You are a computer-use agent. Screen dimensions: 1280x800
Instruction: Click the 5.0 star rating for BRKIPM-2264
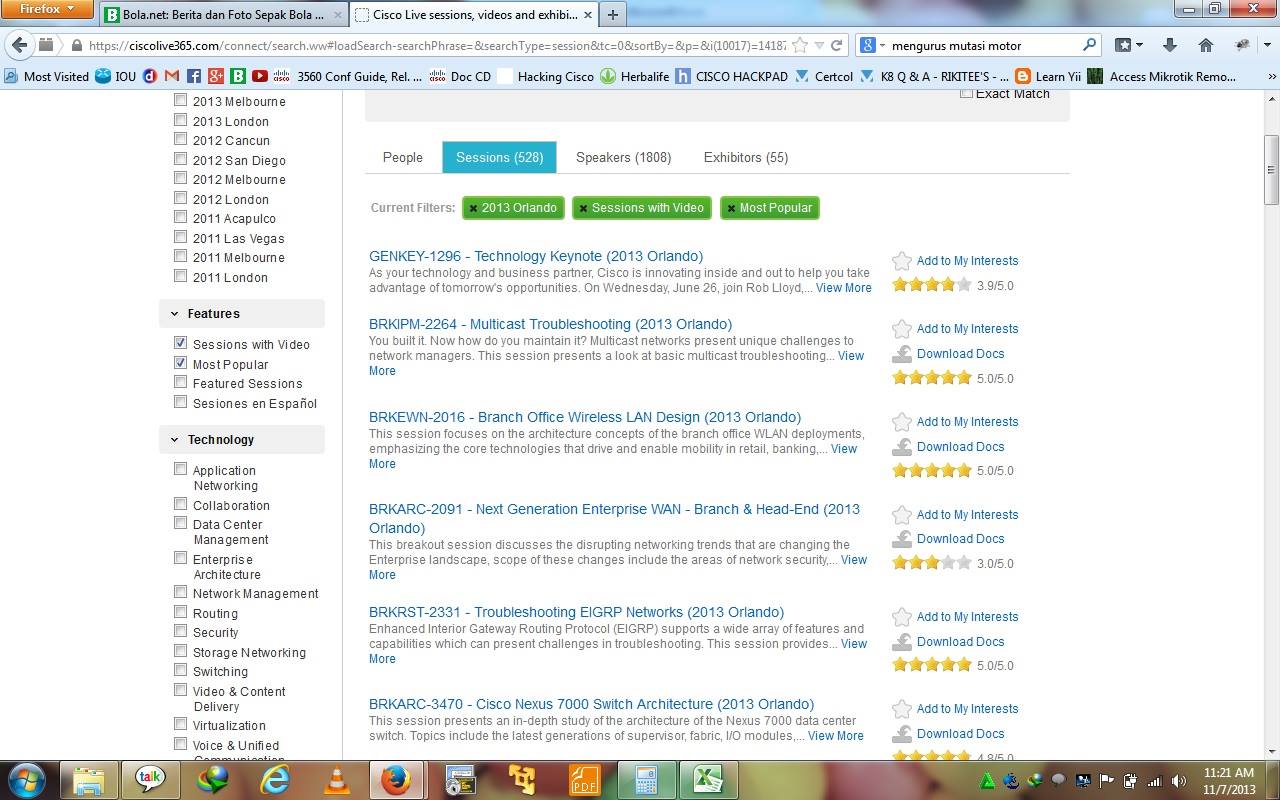932,378
